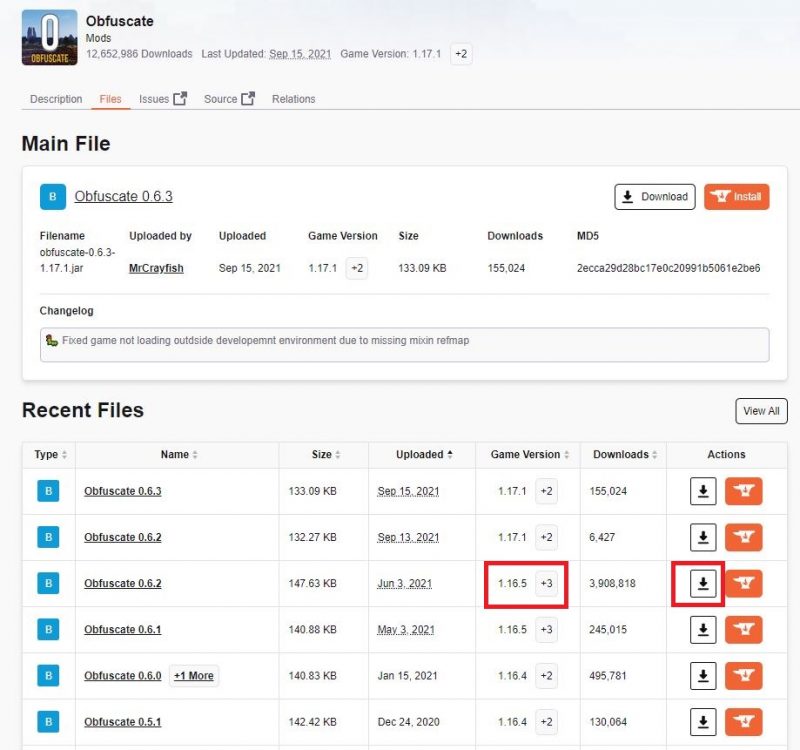Image resolution: width=800 pixels, height=750 pixels.
Task: Click orange install icon for Obfuscate 0.6.1
Action: [x=742, y=629]
